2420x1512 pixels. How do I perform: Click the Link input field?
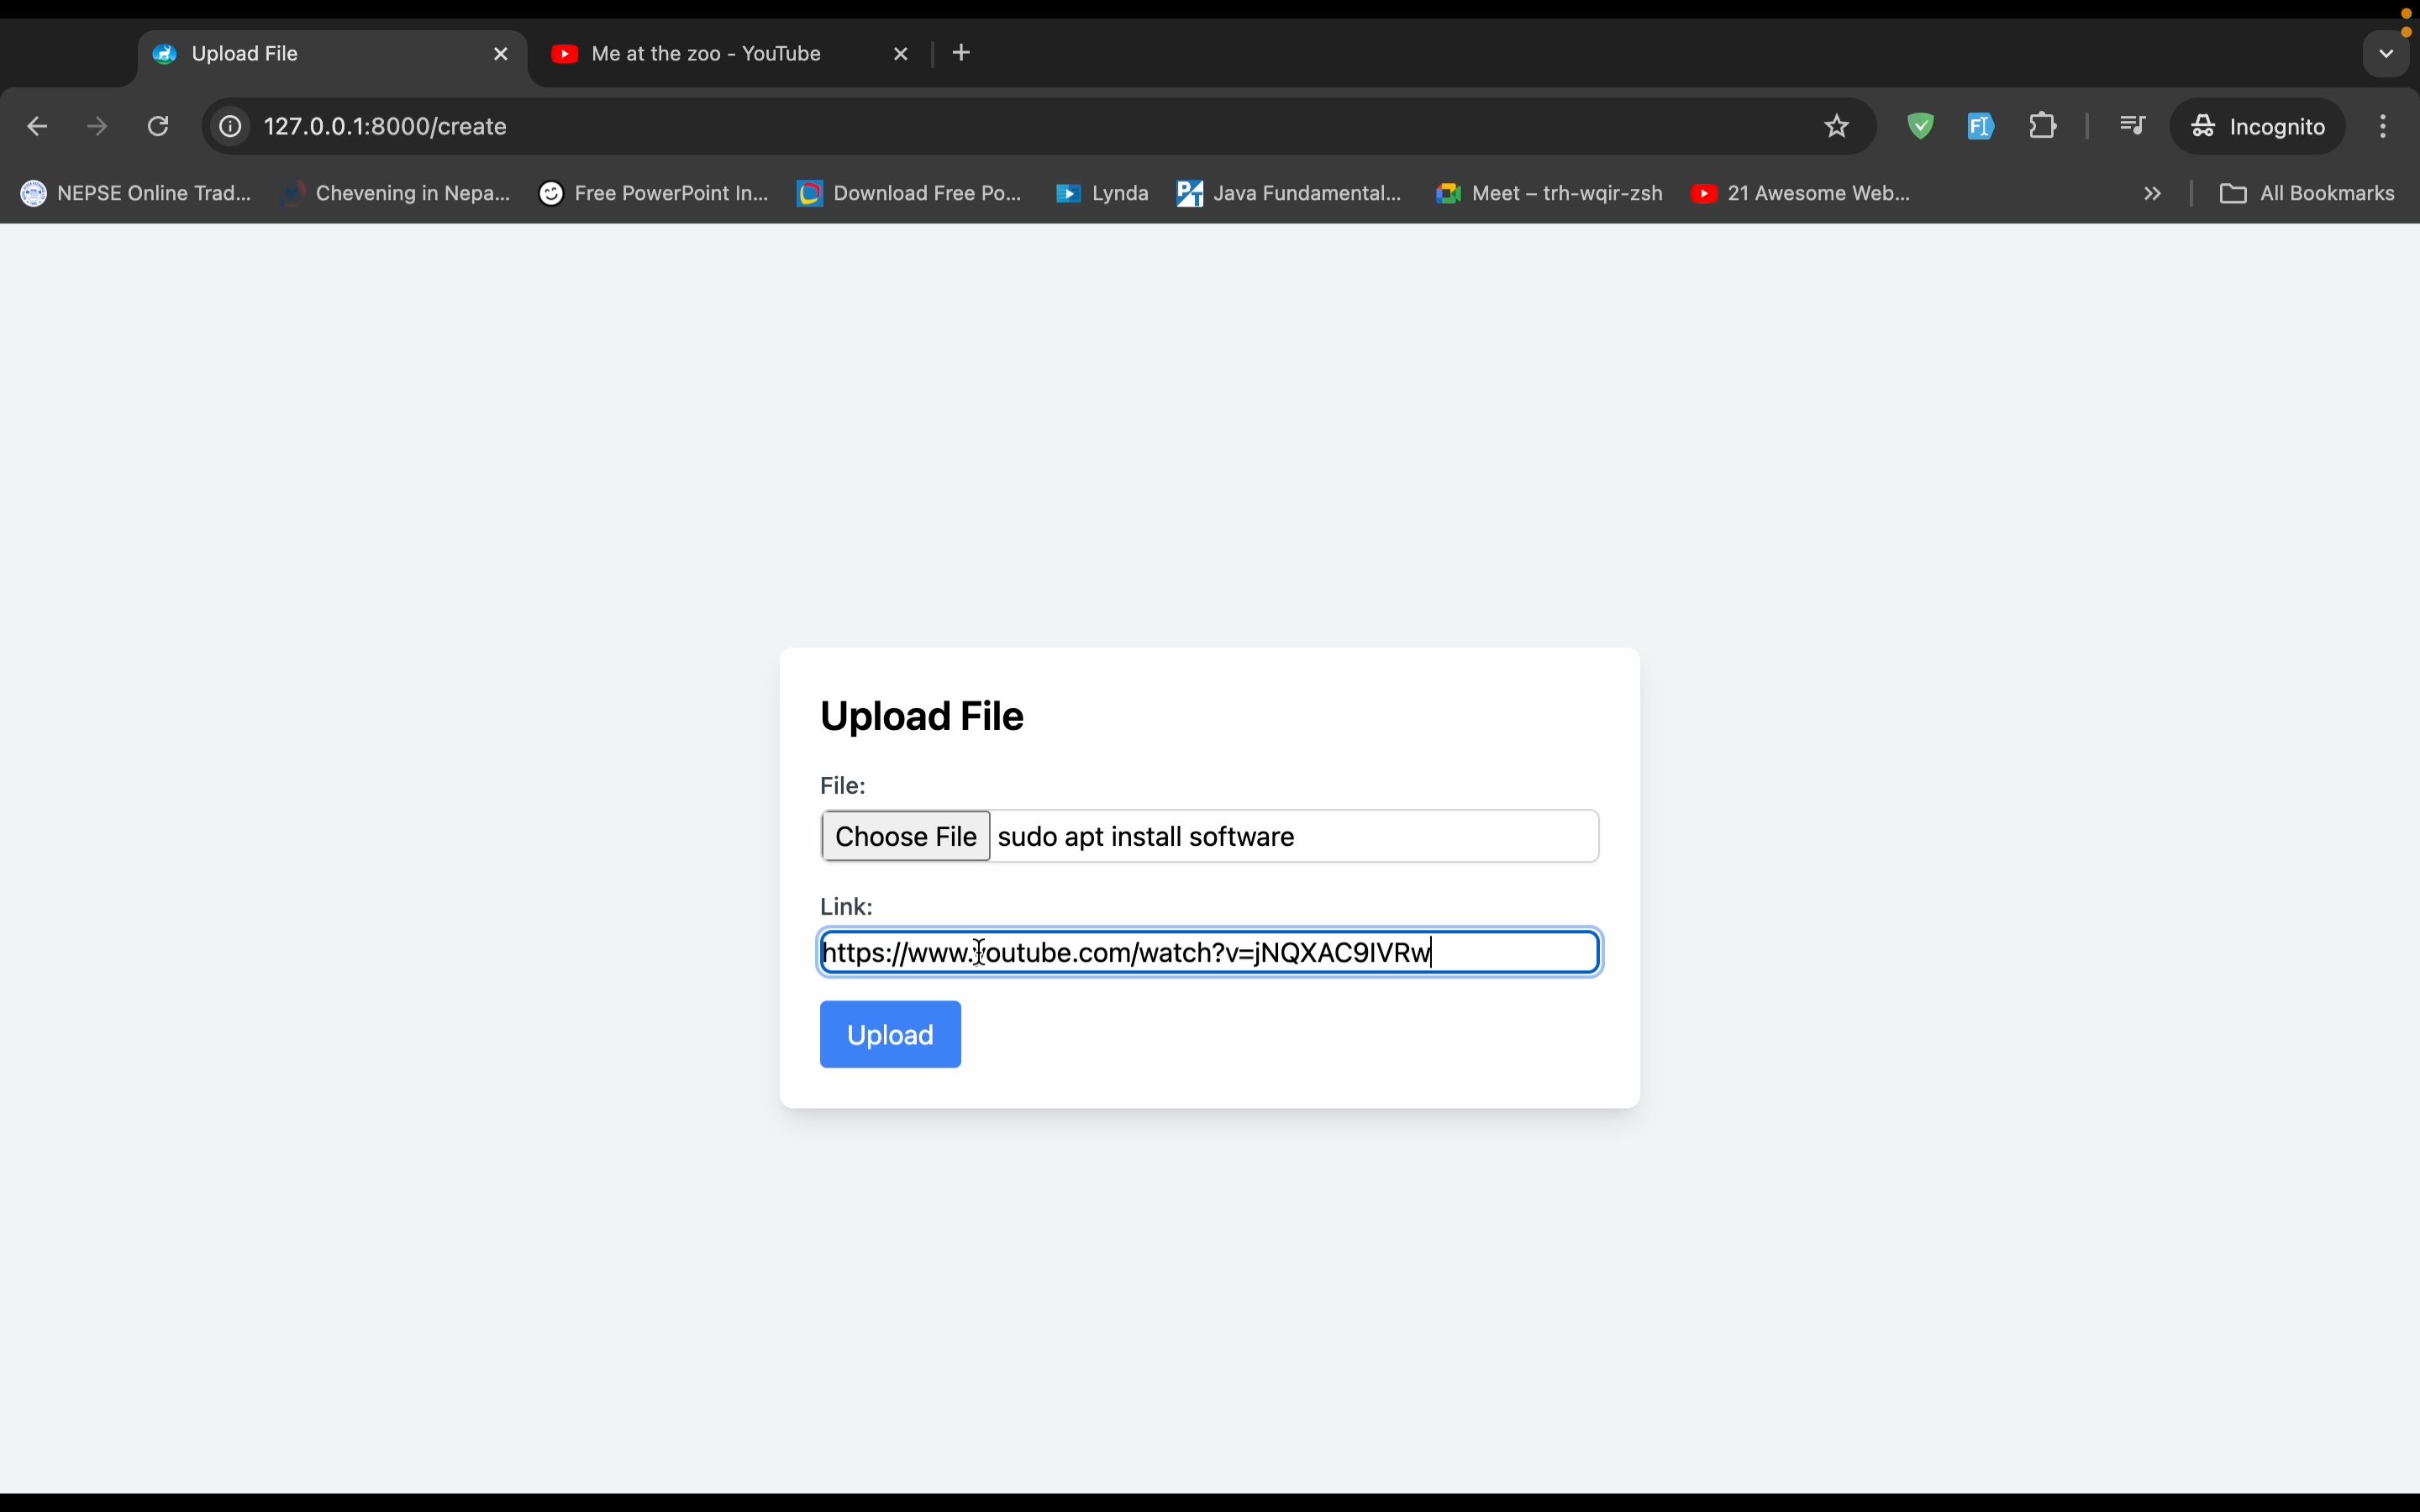[x=1210, y=952]
